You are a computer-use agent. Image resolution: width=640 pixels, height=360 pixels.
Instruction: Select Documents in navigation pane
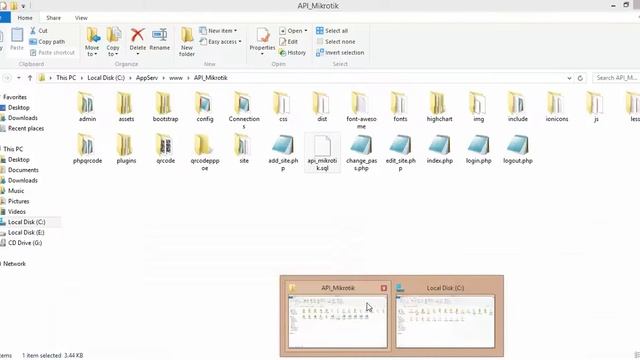pos(19,170)
